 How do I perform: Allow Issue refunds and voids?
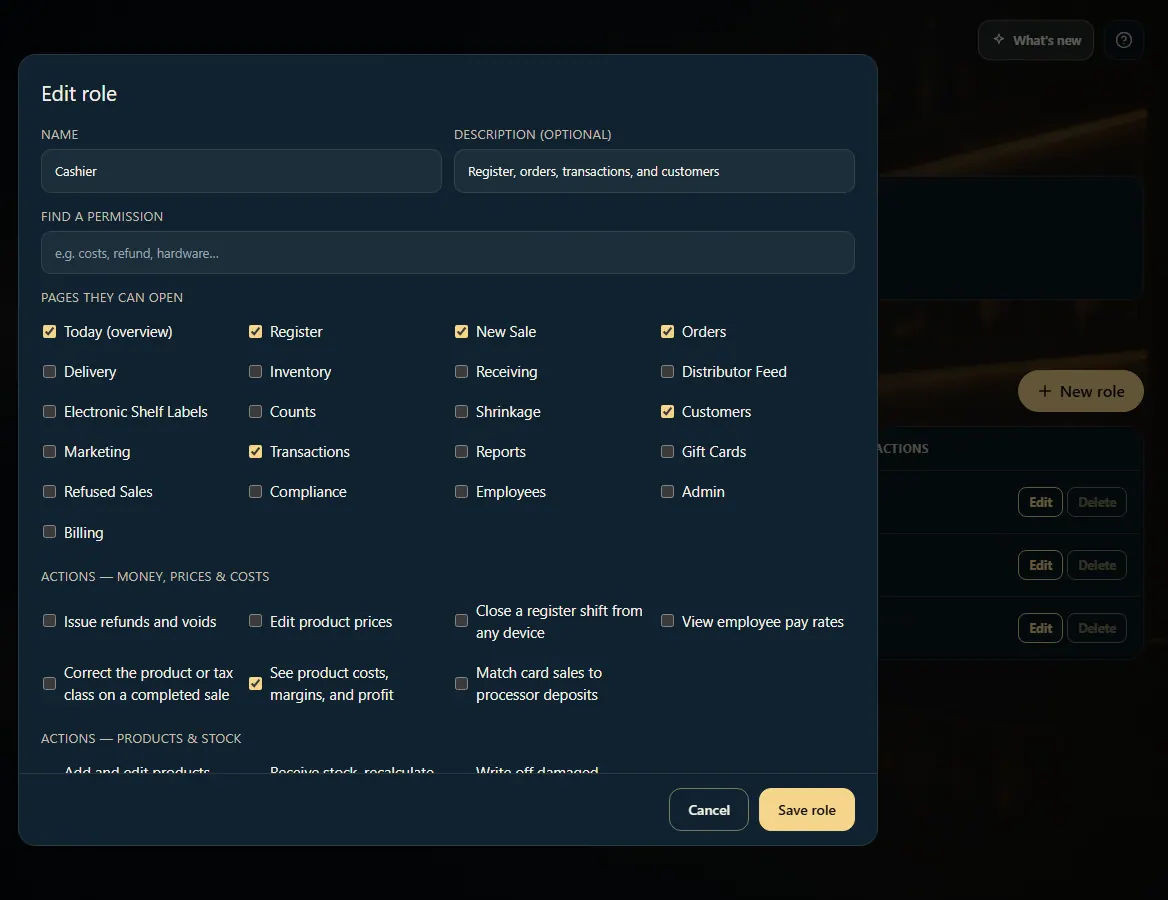[x=49, y=621]
